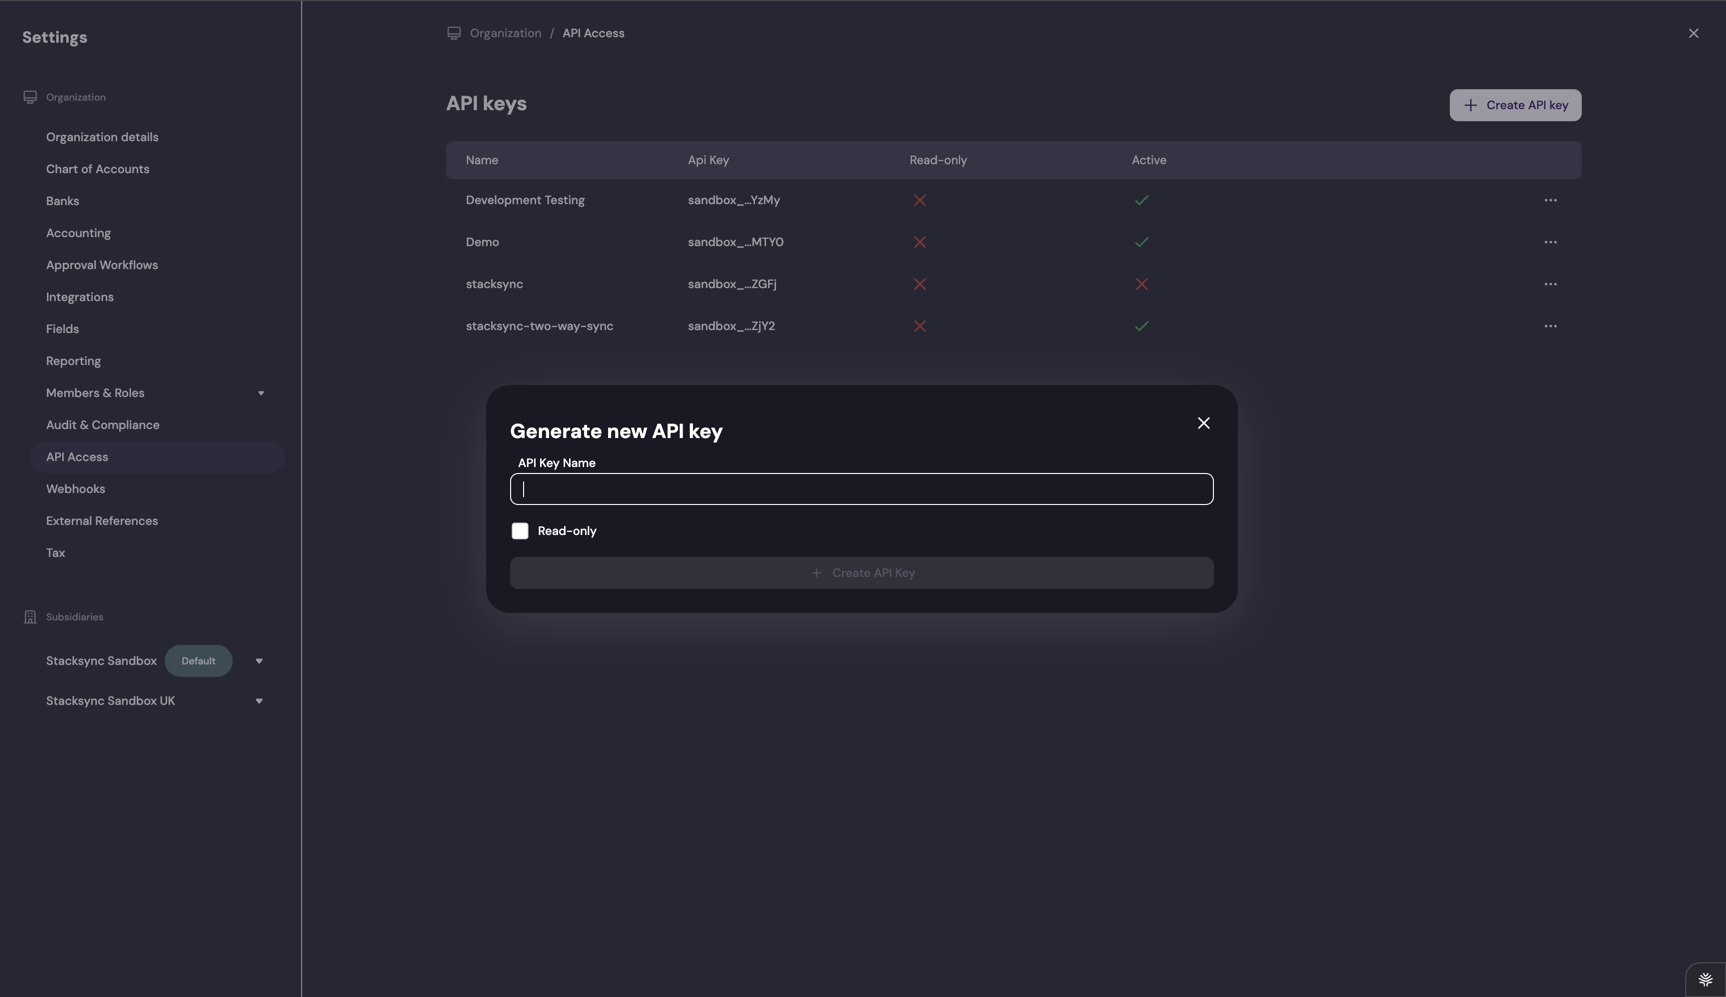The width and height of the screenshot is (1726, 997).
Task: Expand the Stacksync Sandbox subsidiary
Action: click(x=259, y=661)
